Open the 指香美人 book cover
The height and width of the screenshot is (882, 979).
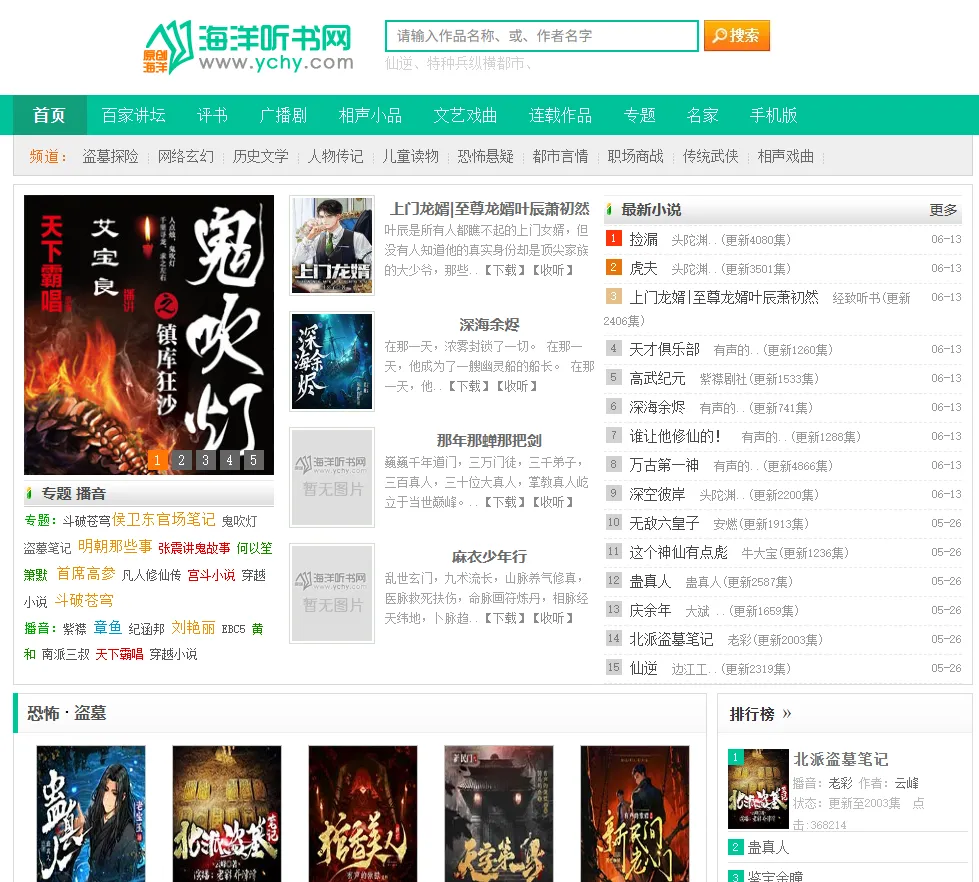tap(363, 814)
